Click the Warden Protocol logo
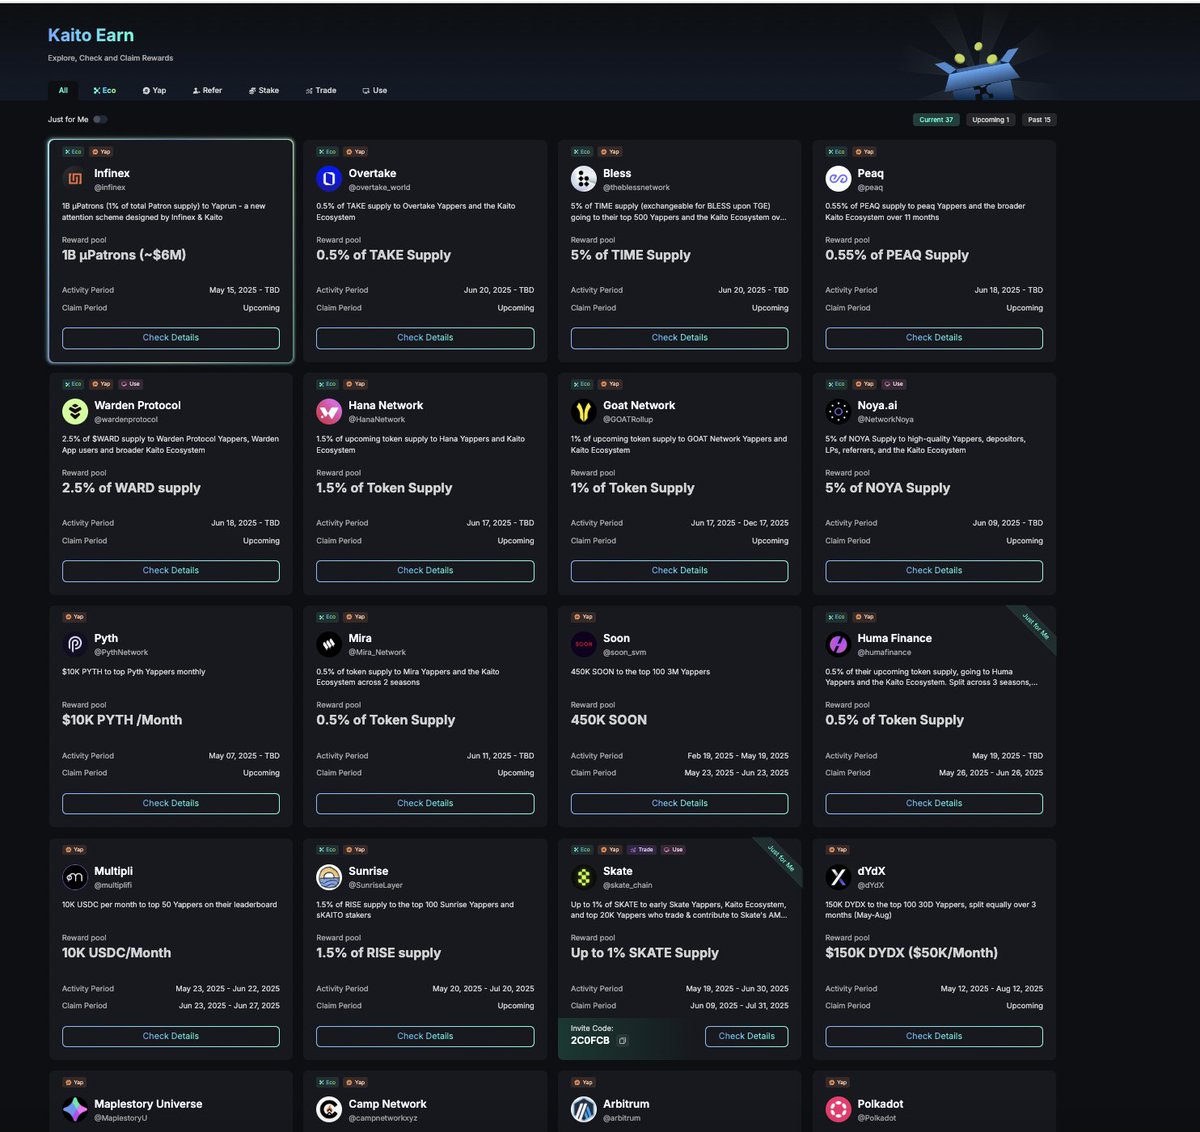This screenshot has height=1132, width=1200. [x=75, y=411]
